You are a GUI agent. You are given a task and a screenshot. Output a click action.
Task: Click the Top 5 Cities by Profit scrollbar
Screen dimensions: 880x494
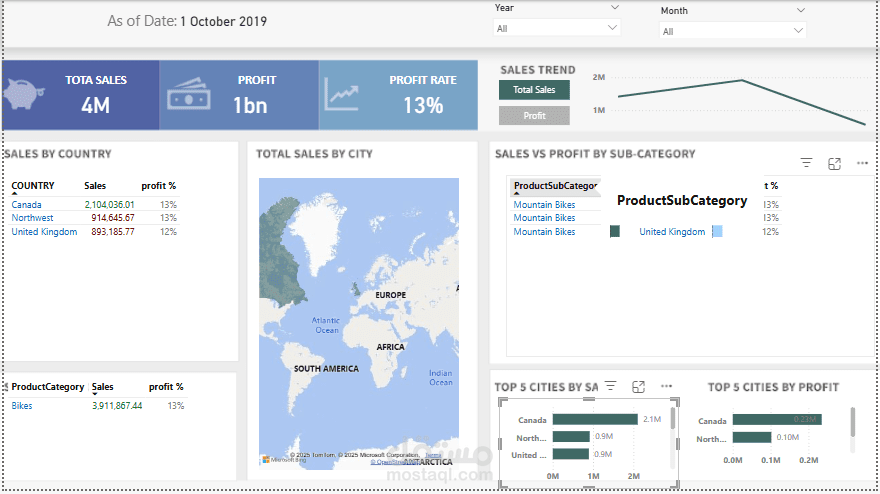pos(853,422)
